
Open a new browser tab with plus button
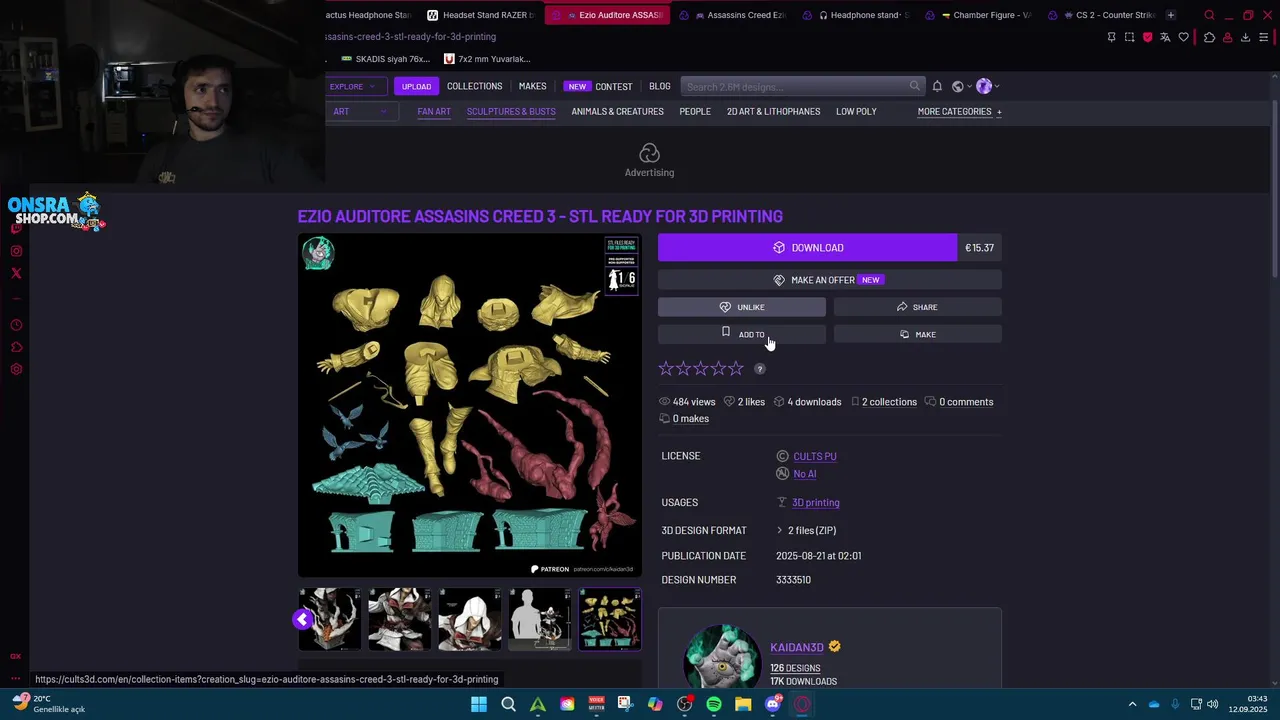click(1171, 15)
